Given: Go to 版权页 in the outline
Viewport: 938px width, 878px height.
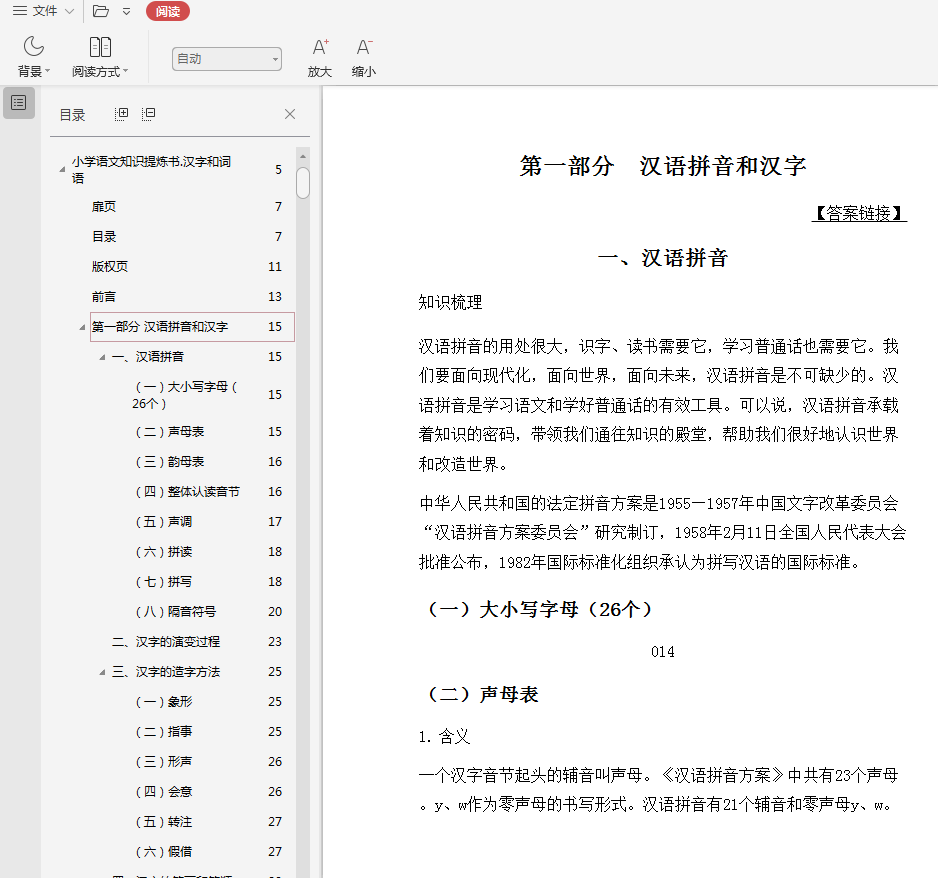Looking at the screenshot, I should pos(110,267).
